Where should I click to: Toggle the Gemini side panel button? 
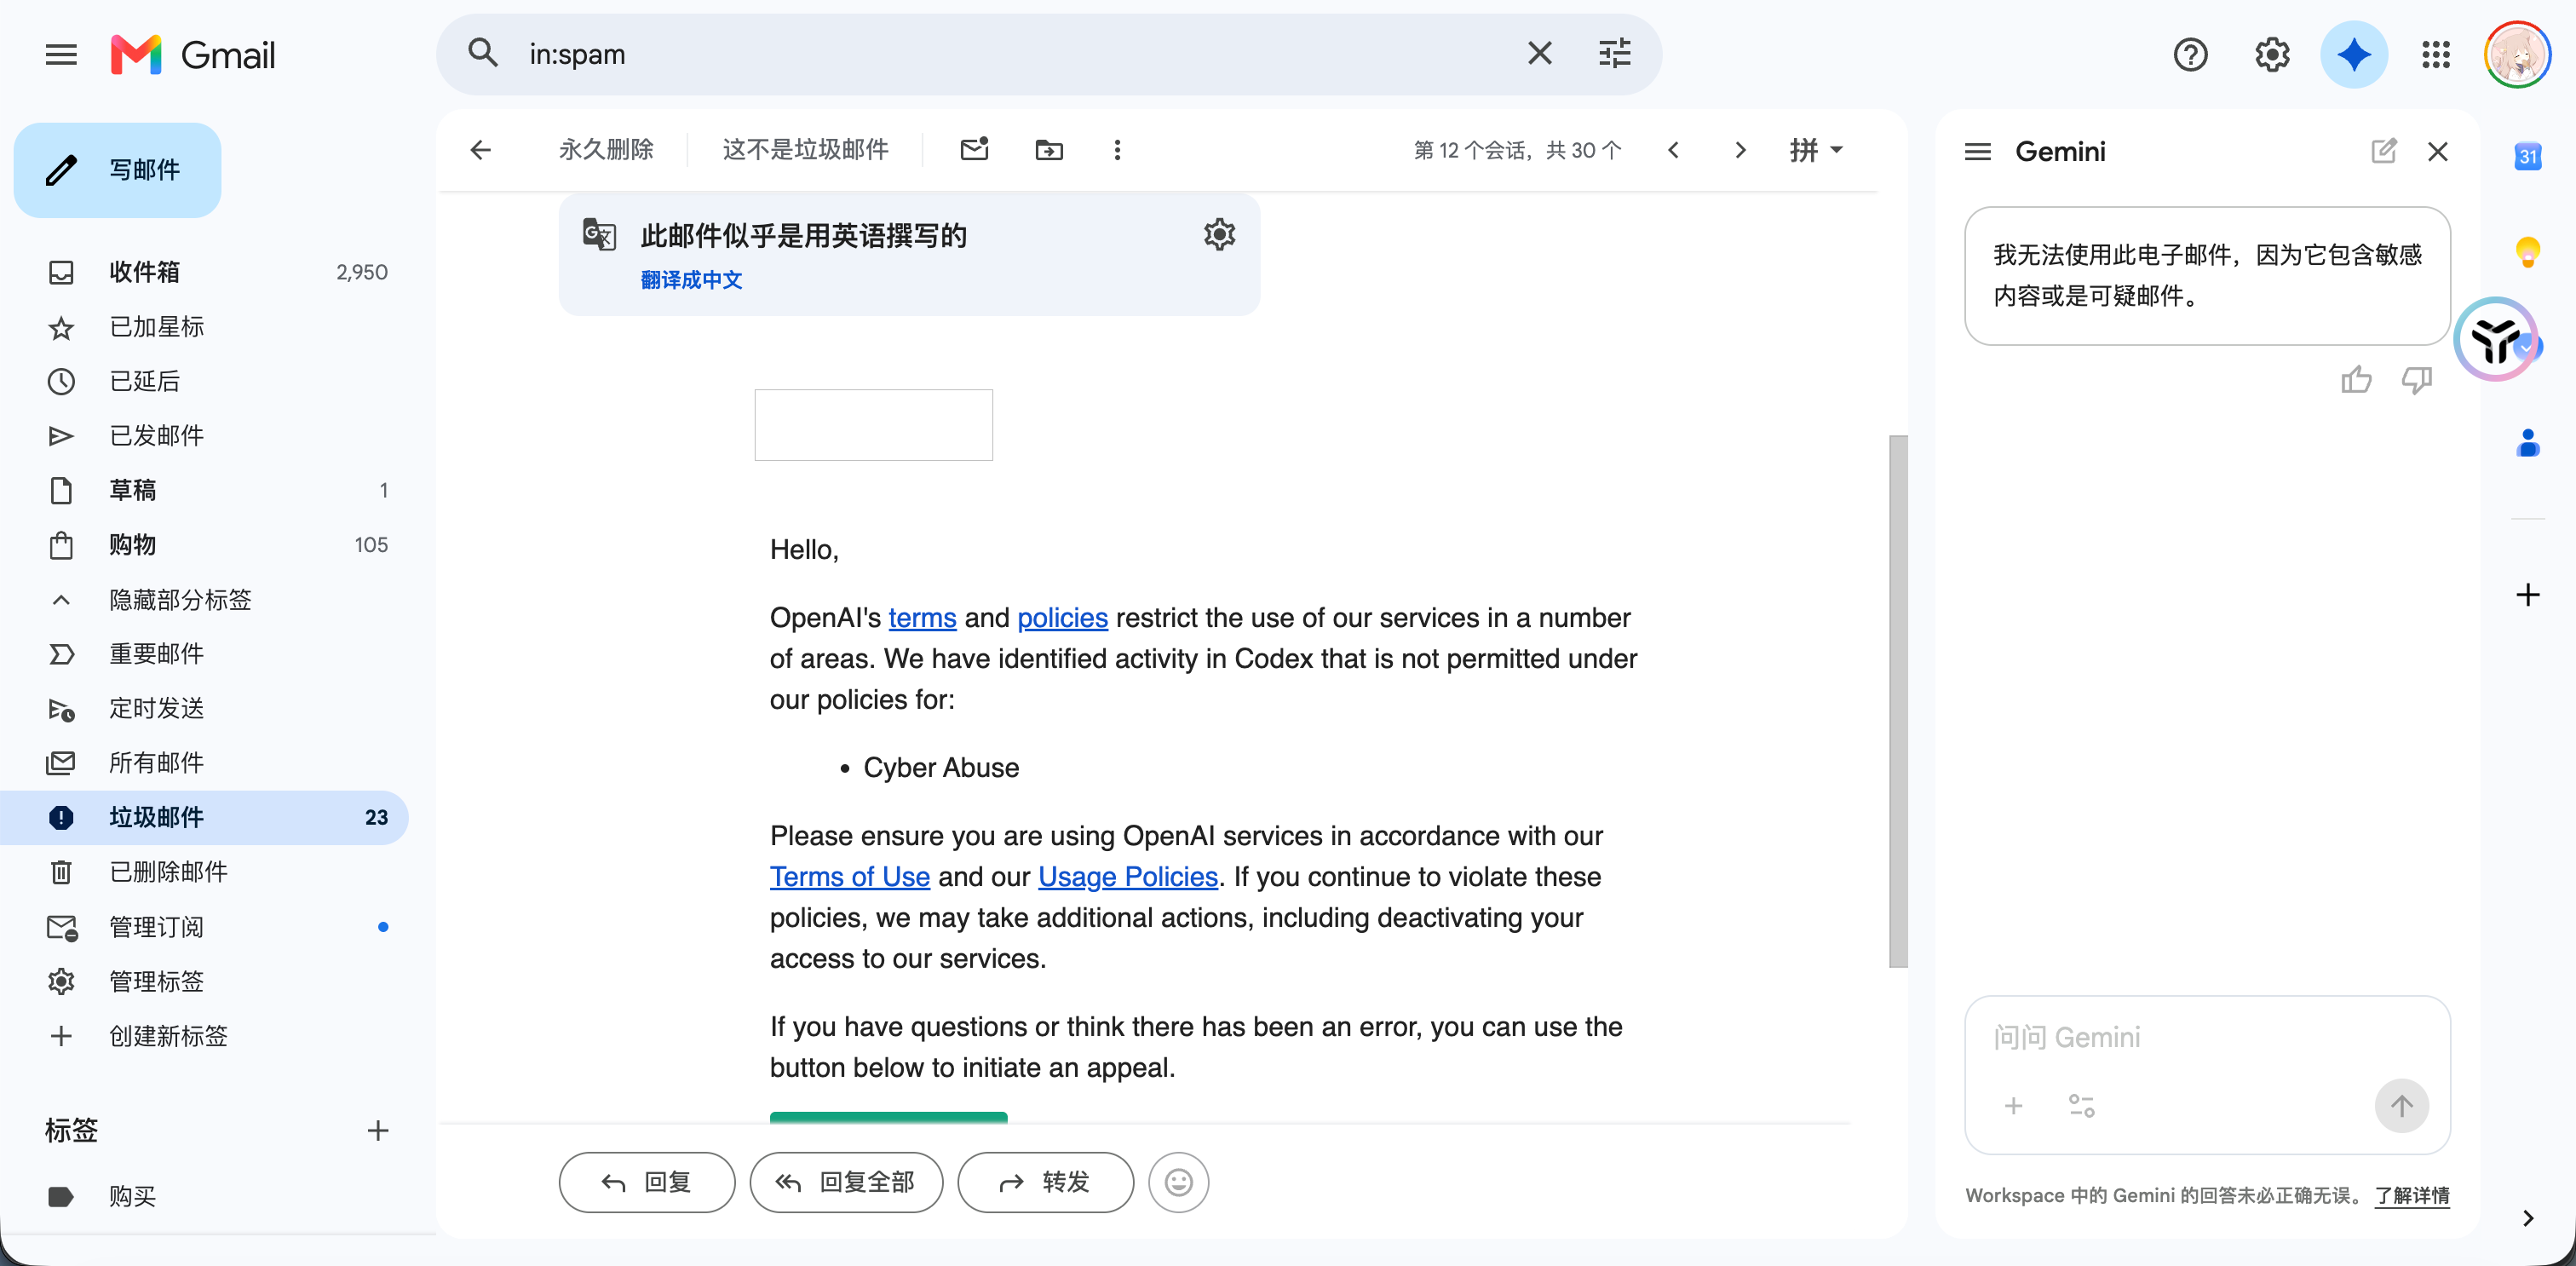[x=2354, y=54]
